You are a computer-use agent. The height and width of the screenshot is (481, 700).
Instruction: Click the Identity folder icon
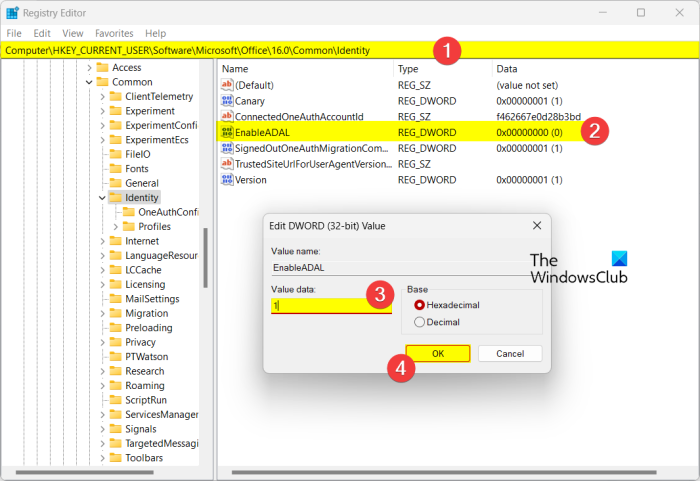[116, 197]
